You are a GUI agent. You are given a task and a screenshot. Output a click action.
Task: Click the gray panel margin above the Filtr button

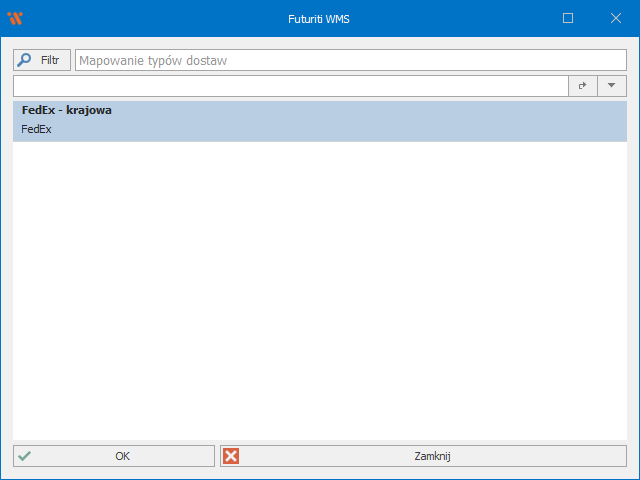42,43
